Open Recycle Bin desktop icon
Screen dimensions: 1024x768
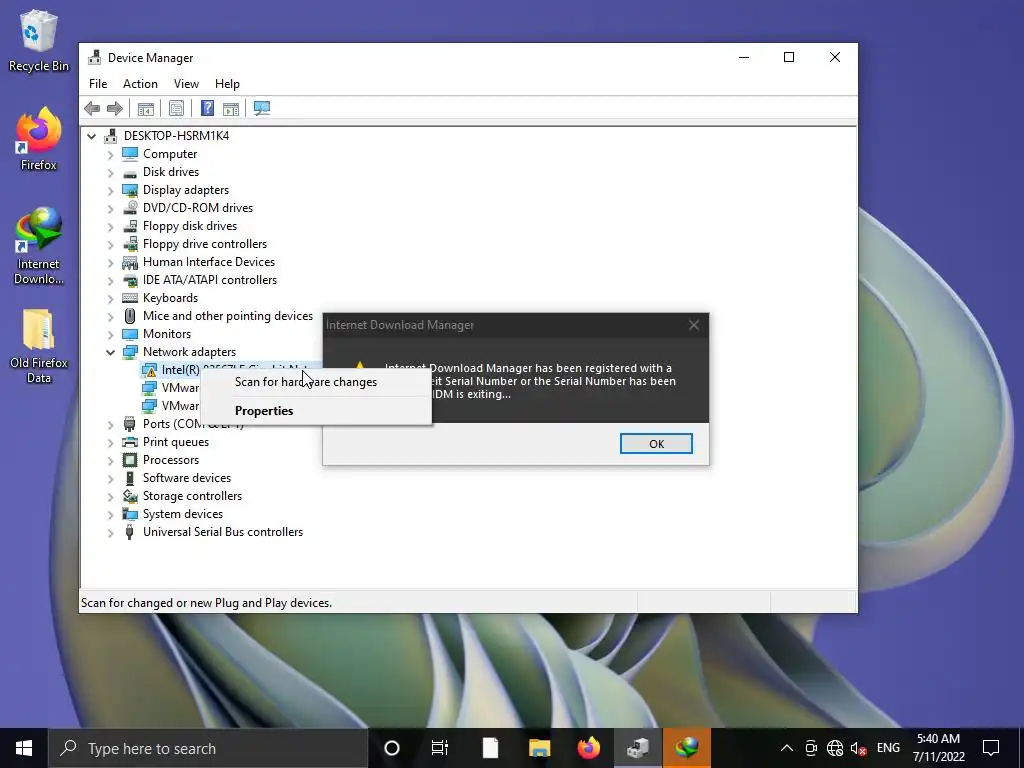point(39,40)
